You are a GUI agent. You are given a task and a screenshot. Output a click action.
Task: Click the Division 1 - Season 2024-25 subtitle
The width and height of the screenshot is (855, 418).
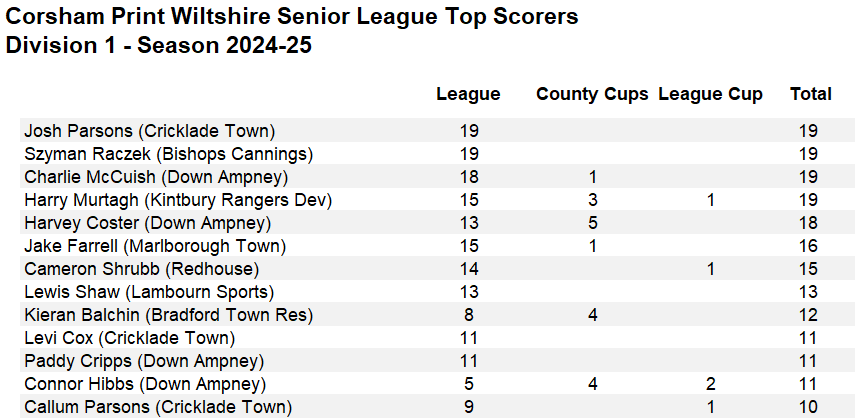click(159, 46)
